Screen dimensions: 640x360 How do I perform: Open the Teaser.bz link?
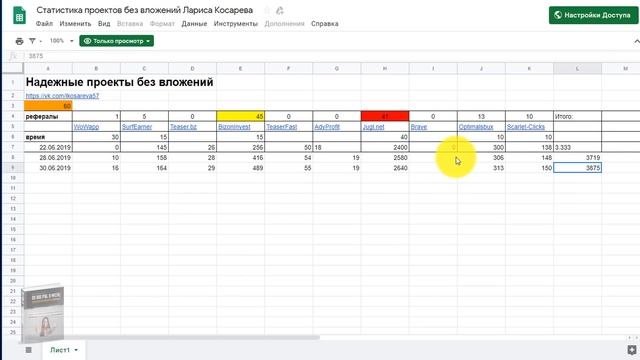[x=183, y=127]
